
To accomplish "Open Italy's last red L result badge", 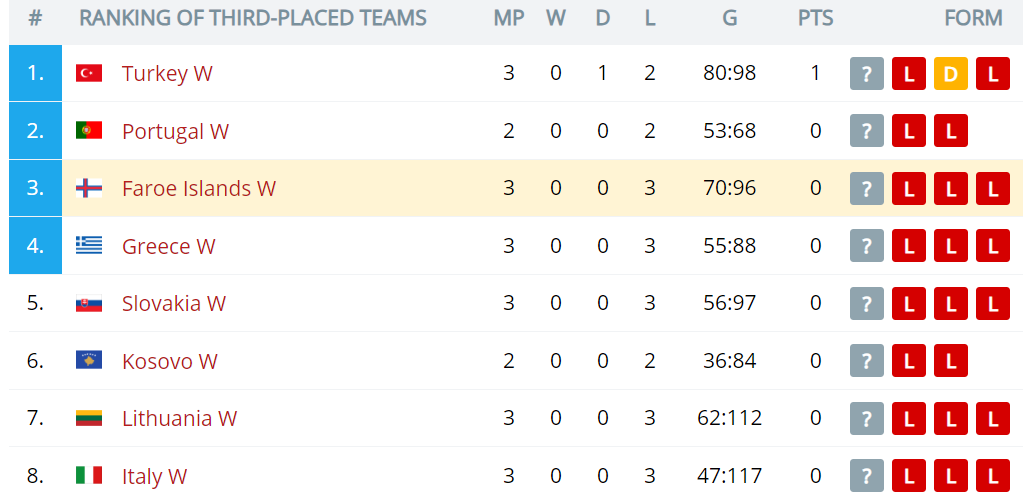I will [992, 476].
